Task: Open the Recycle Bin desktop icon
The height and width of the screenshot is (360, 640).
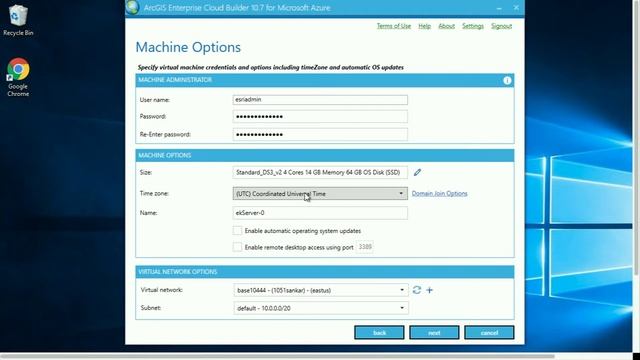Action: click(x=18, y=20)
